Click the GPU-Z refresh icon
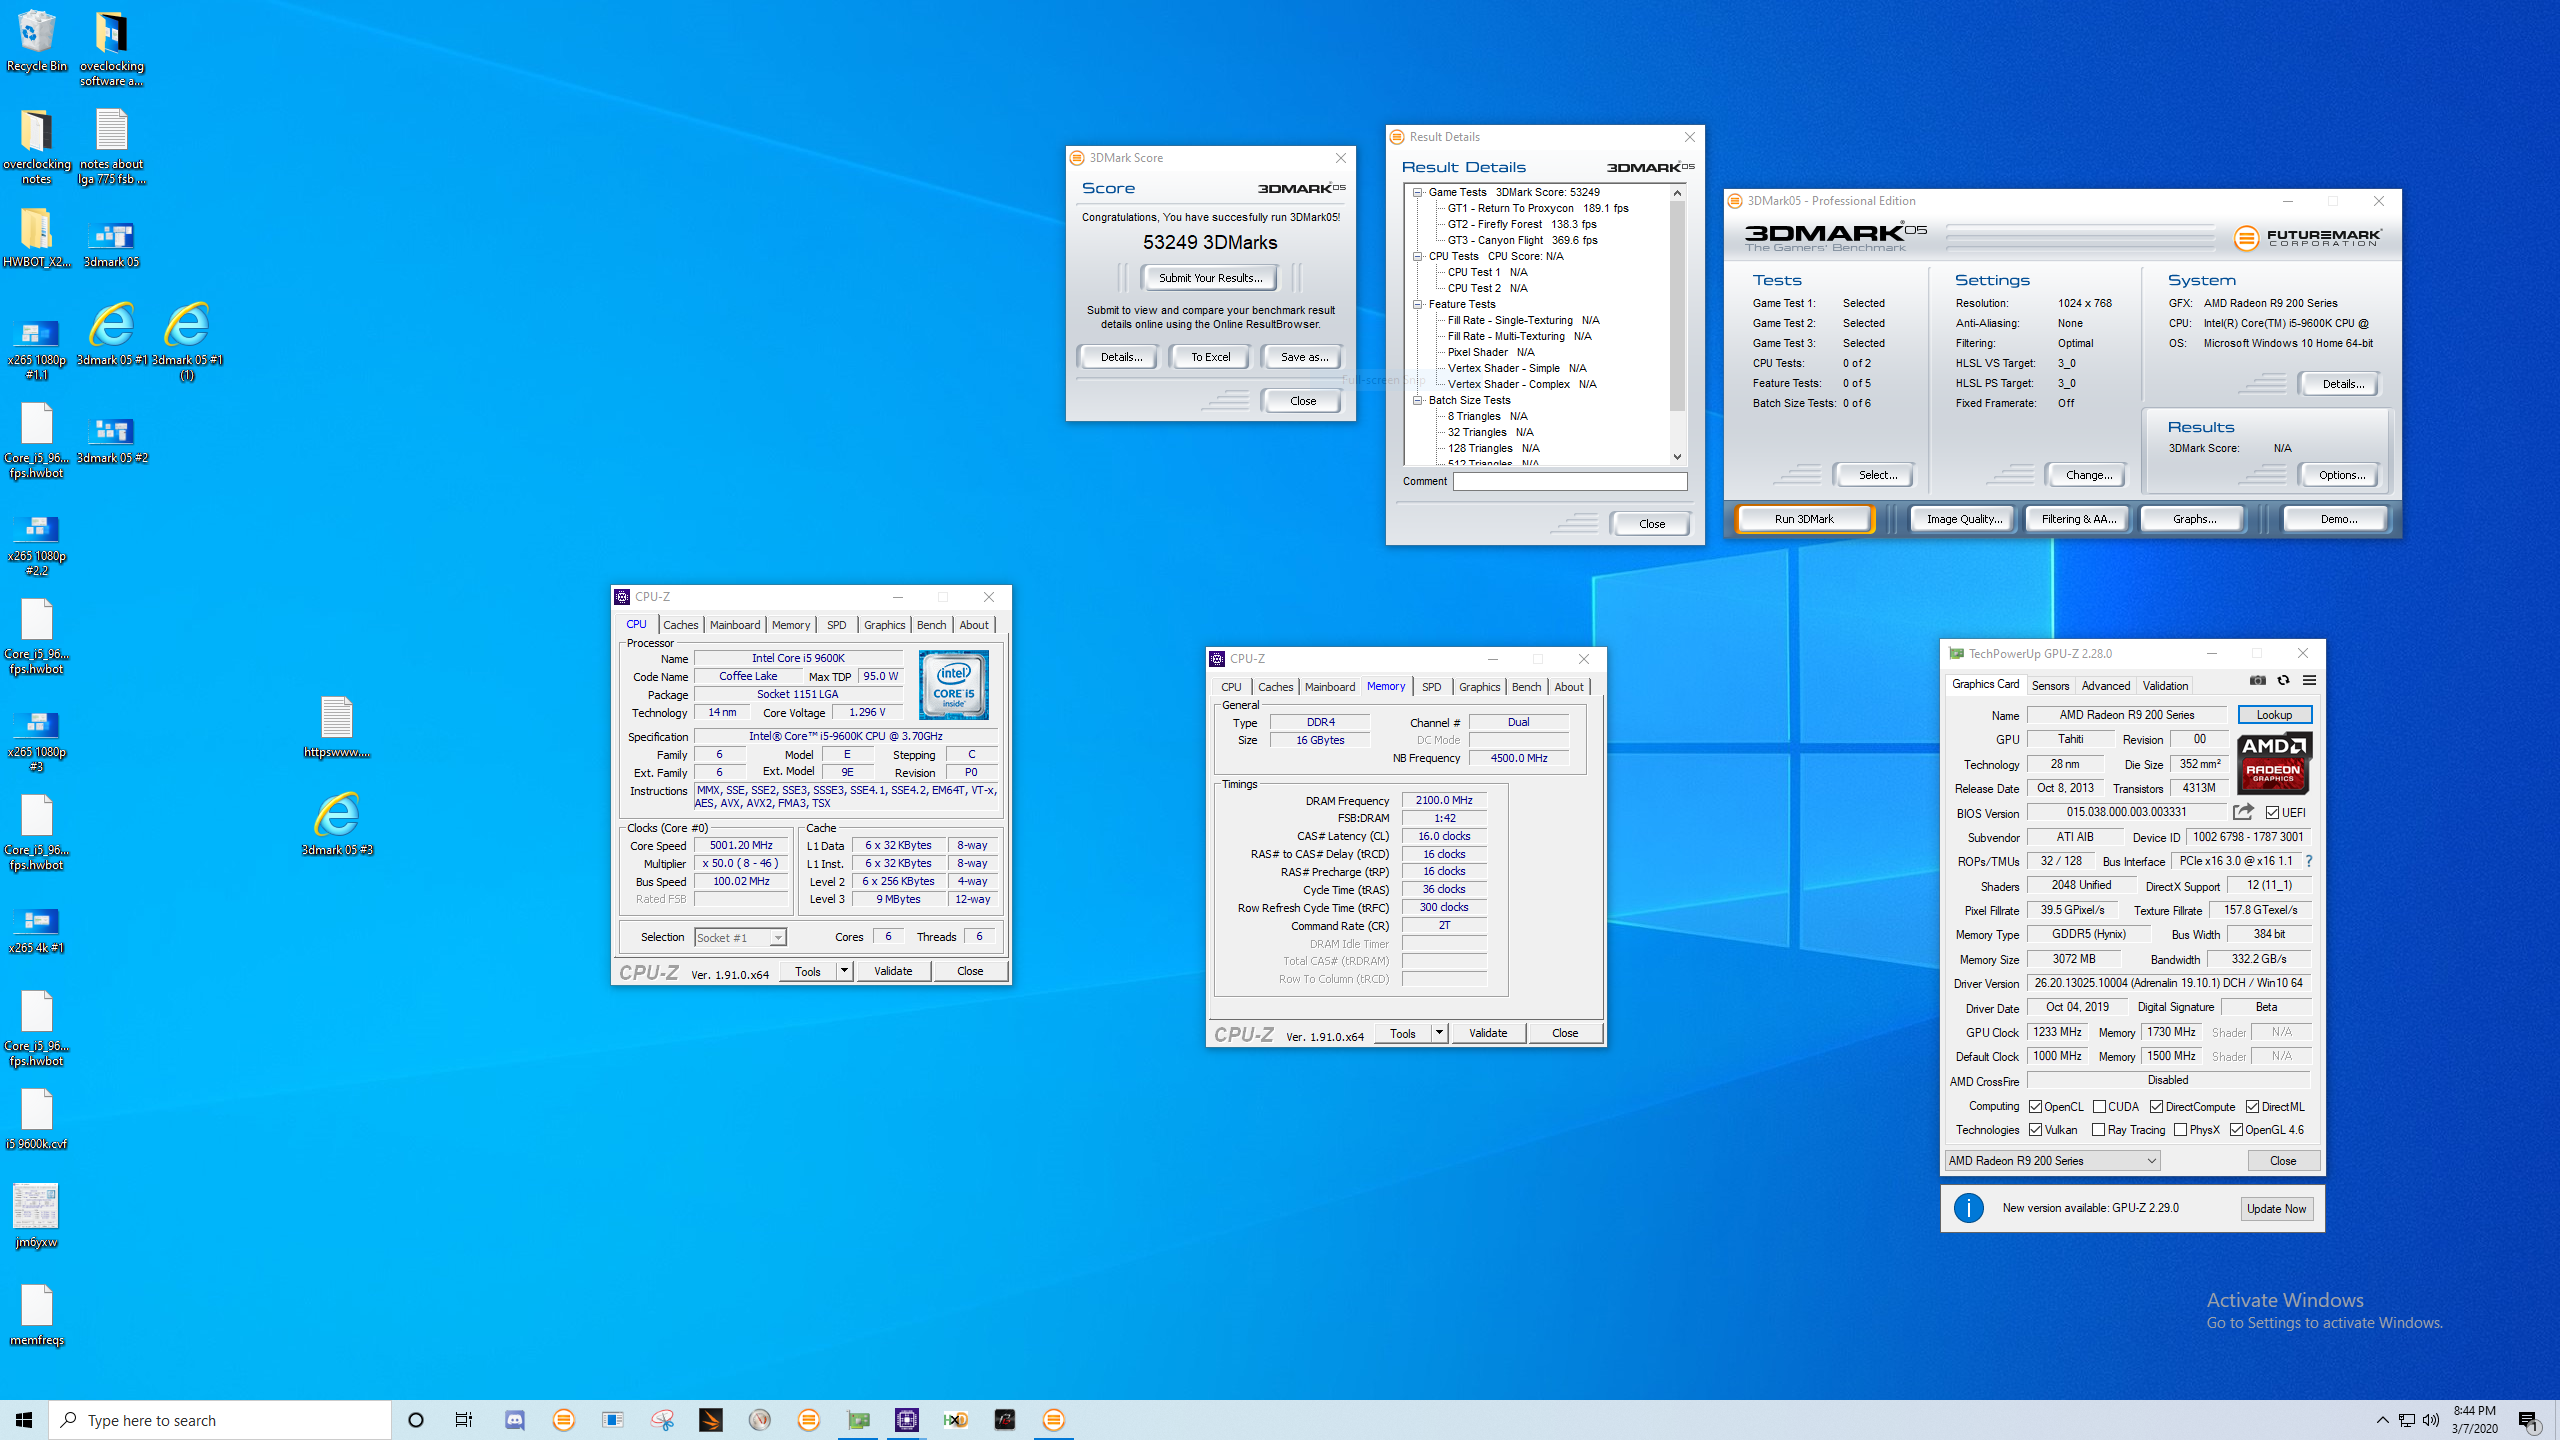Image resolution: width=2560 pixels, height=1440 pixels. 2283,680
